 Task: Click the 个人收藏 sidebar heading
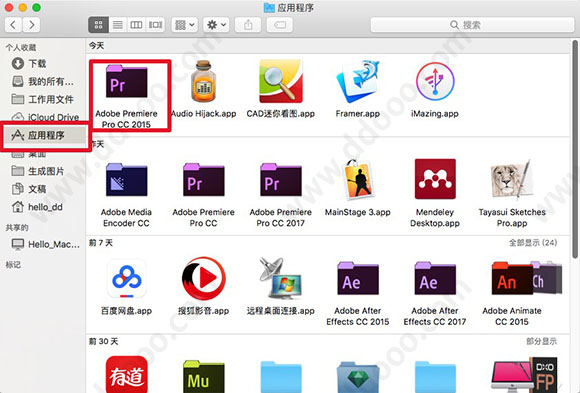pos(21,47)
